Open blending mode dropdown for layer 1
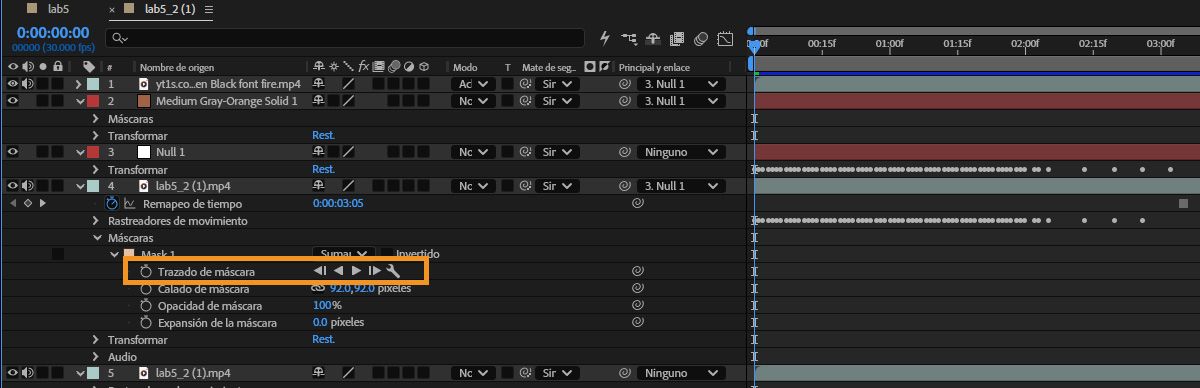This screenshot has height=388, width=1200. coord(473,84)
